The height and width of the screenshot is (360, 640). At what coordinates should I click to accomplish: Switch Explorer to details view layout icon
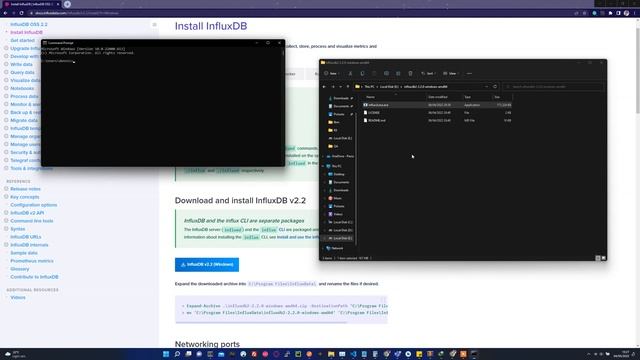598,258
